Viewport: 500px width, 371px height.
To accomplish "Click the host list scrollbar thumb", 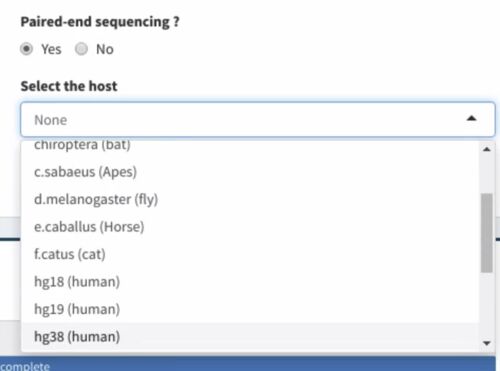I will click(487, 233).
